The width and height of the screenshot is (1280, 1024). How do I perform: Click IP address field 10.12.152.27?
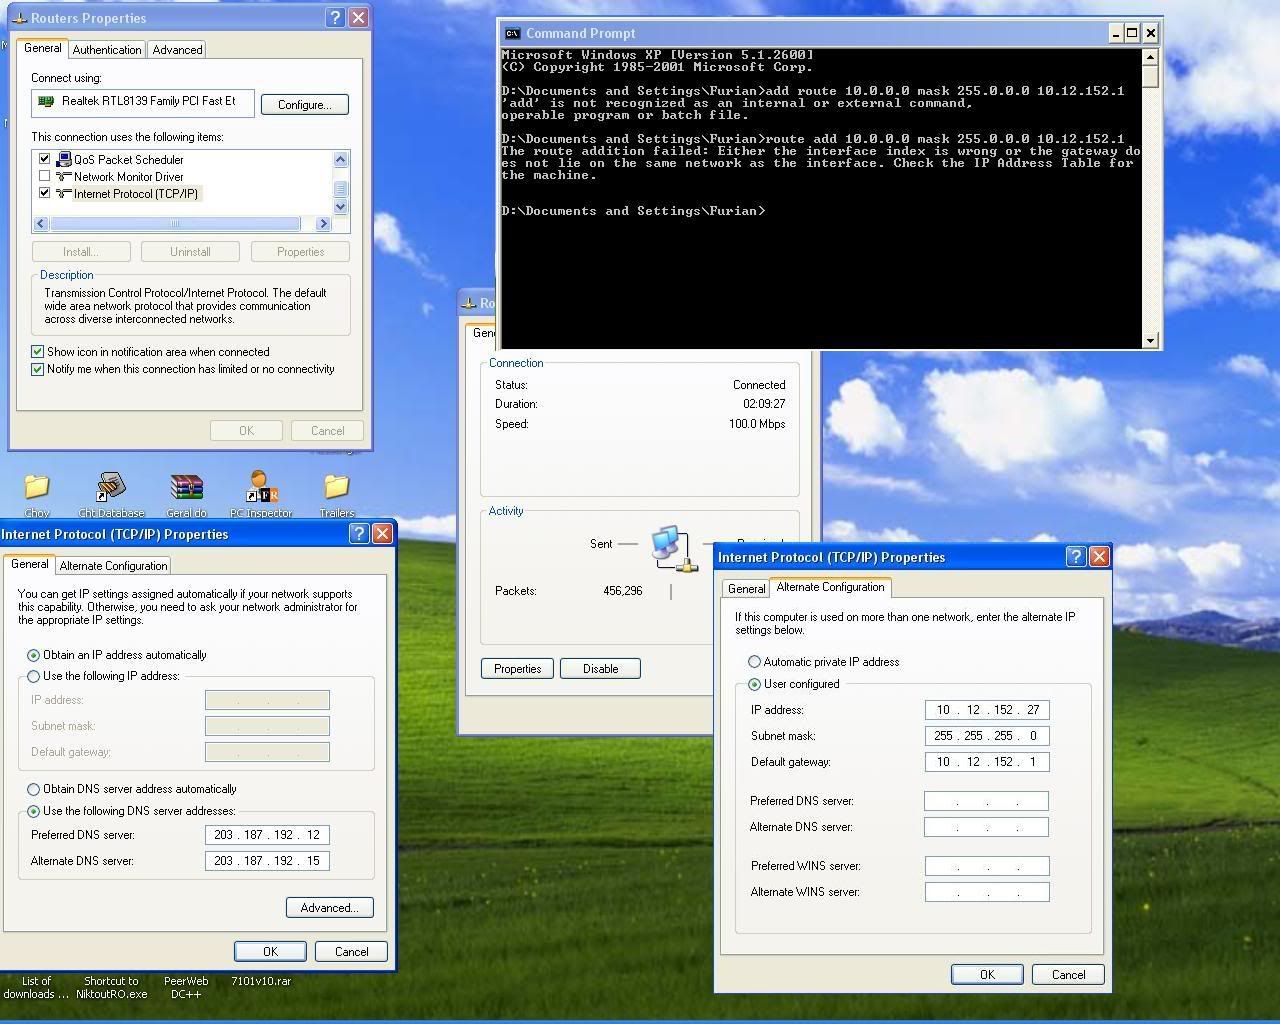[x=987, y=710]
